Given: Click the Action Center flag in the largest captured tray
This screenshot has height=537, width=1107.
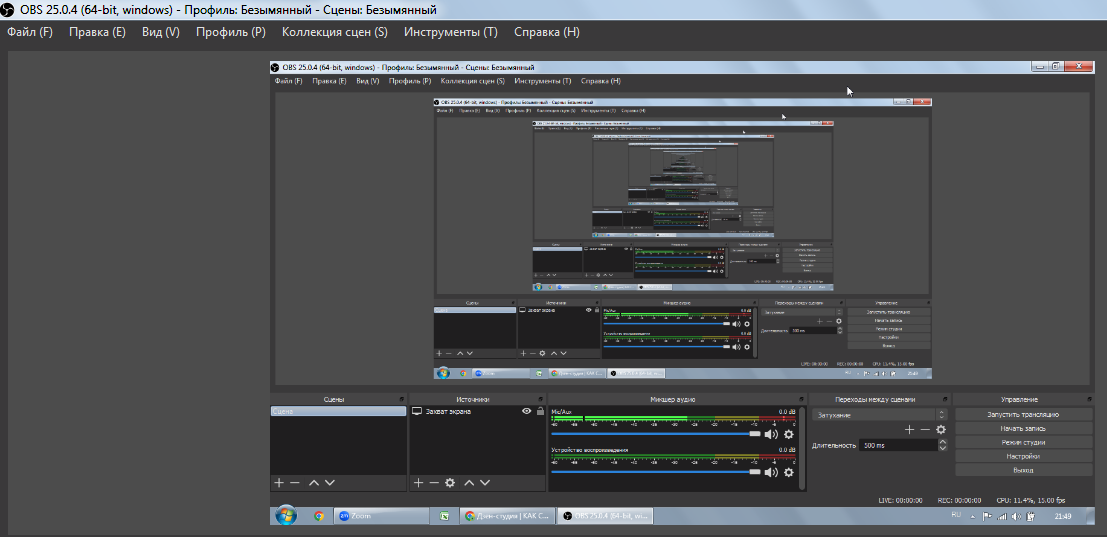Looking at the screenshot, I should point(988,517).
